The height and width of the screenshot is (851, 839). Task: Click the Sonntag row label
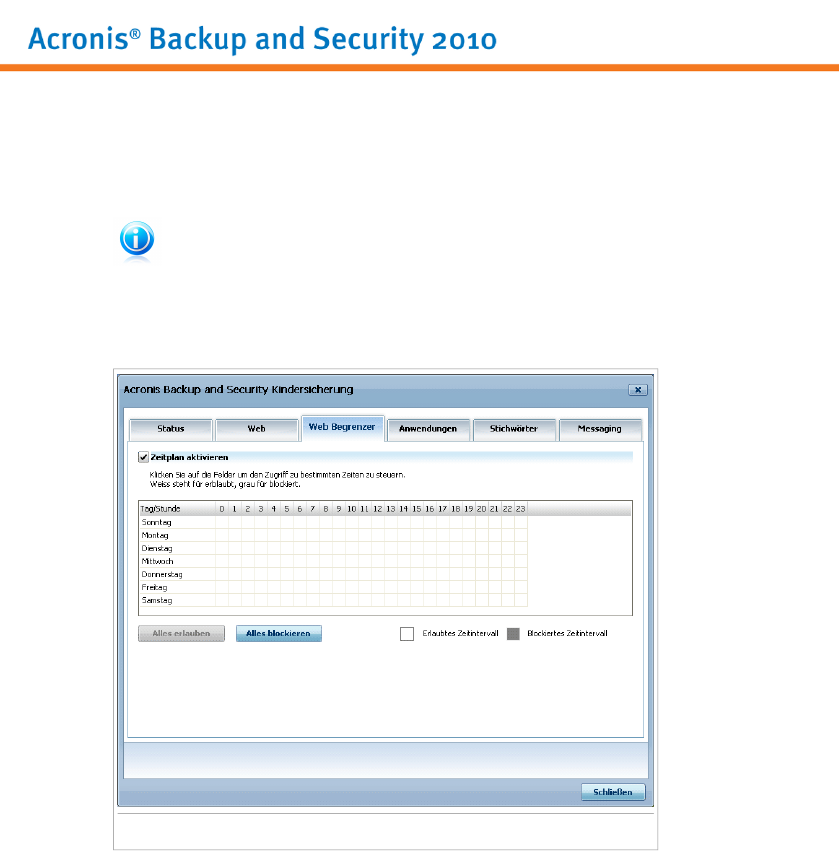coord(156,522)
